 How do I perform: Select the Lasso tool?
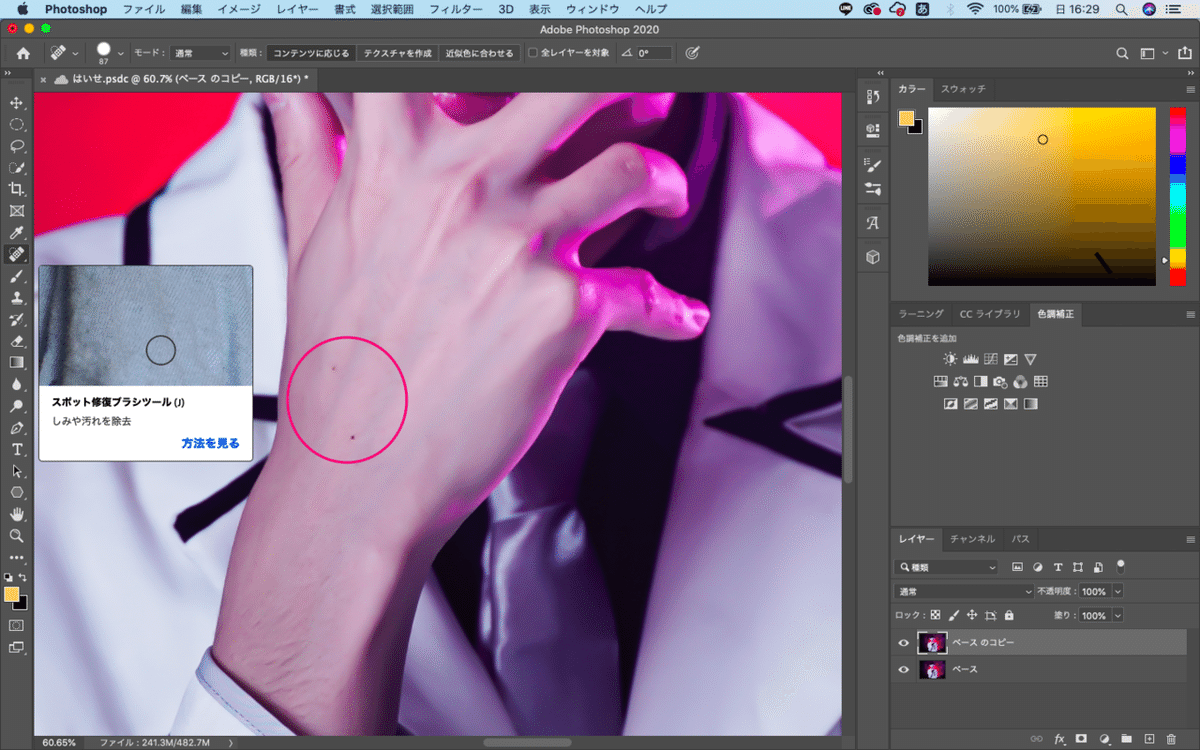coord(16,146)
